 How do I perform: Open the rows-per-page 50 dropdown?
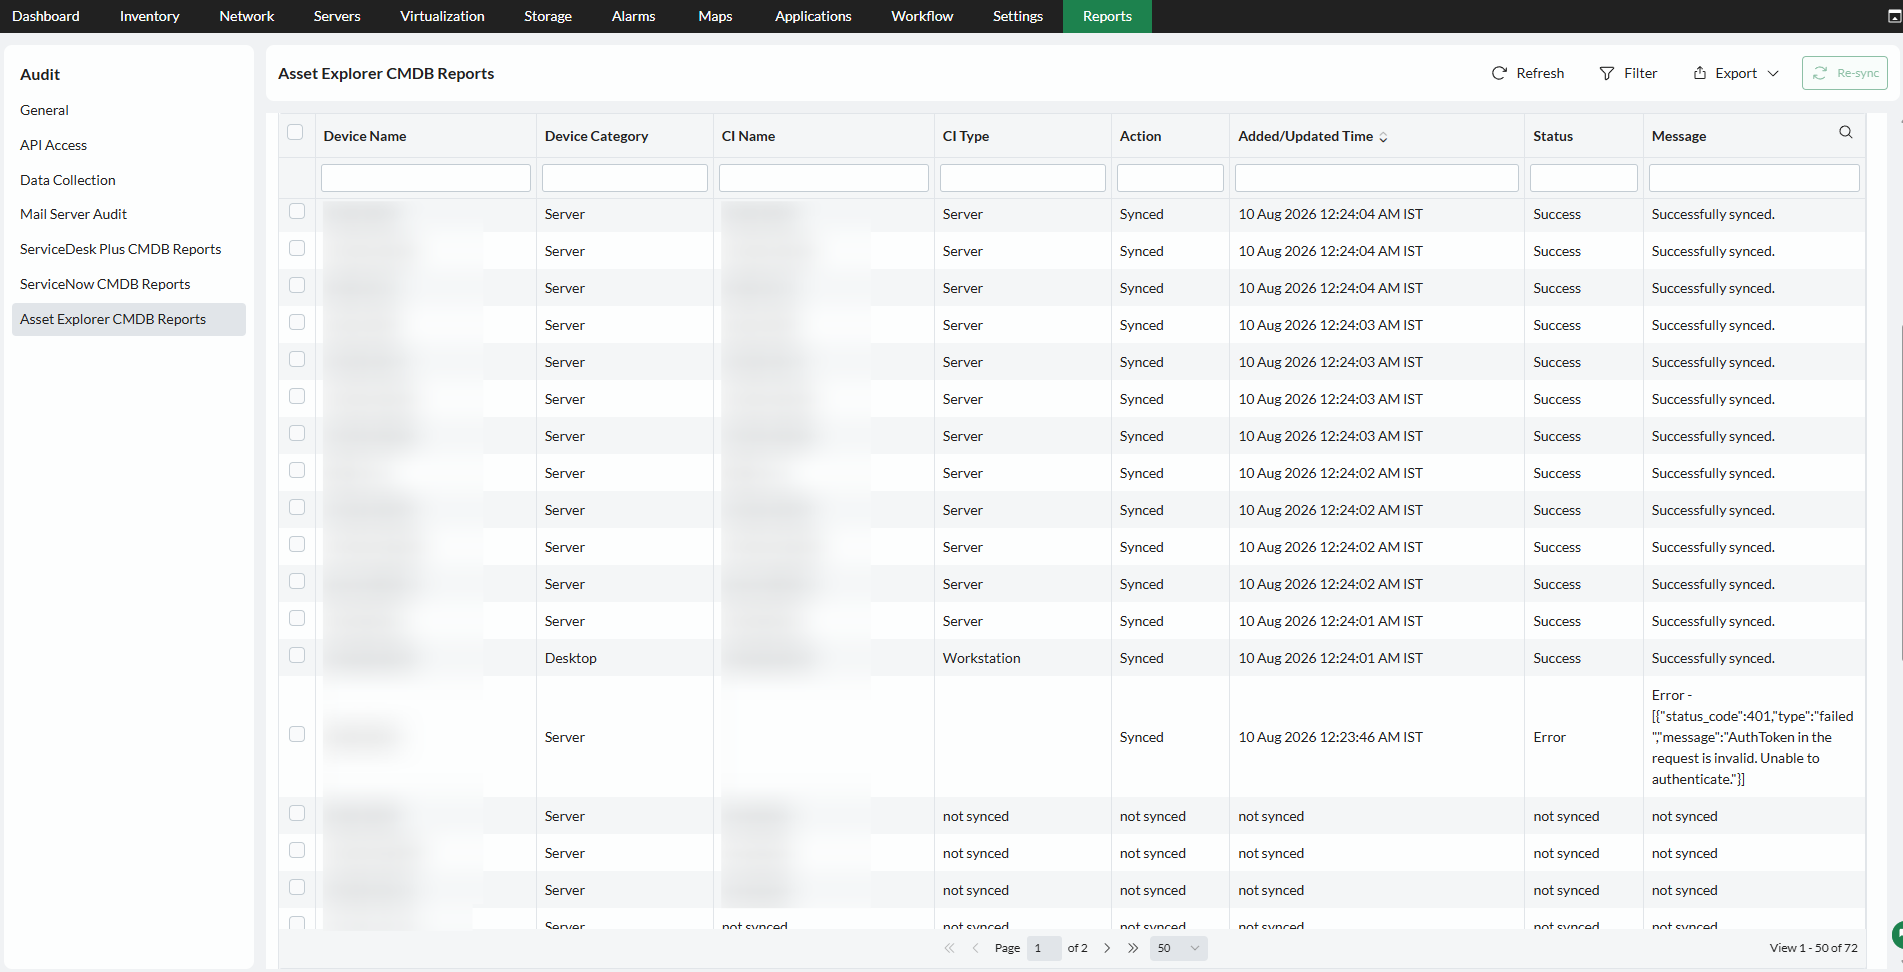pos(1178,948)
